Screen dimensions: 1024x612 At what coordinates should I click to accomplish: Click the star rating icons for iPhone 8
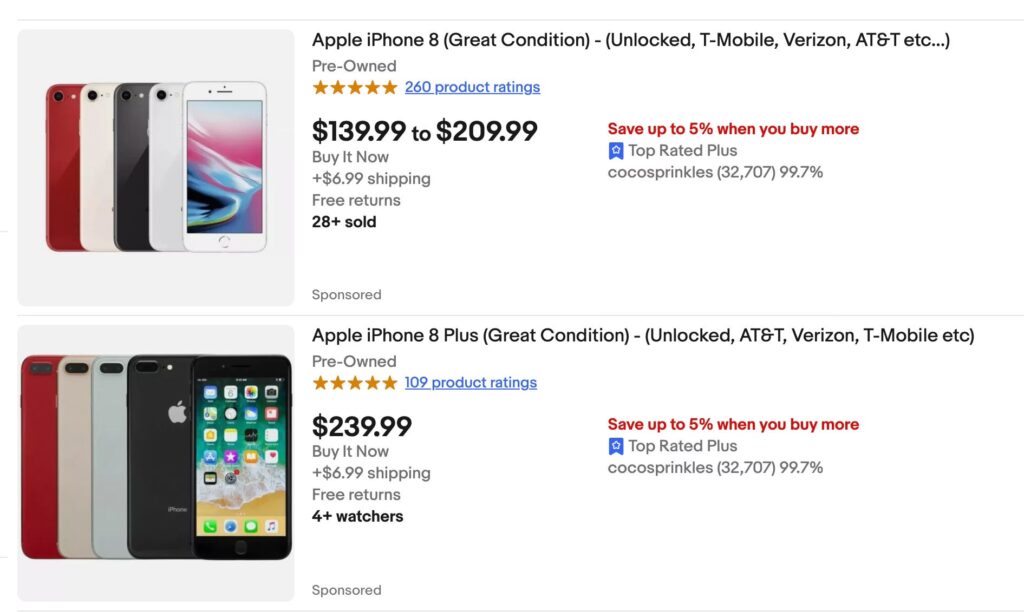point(355,87)
